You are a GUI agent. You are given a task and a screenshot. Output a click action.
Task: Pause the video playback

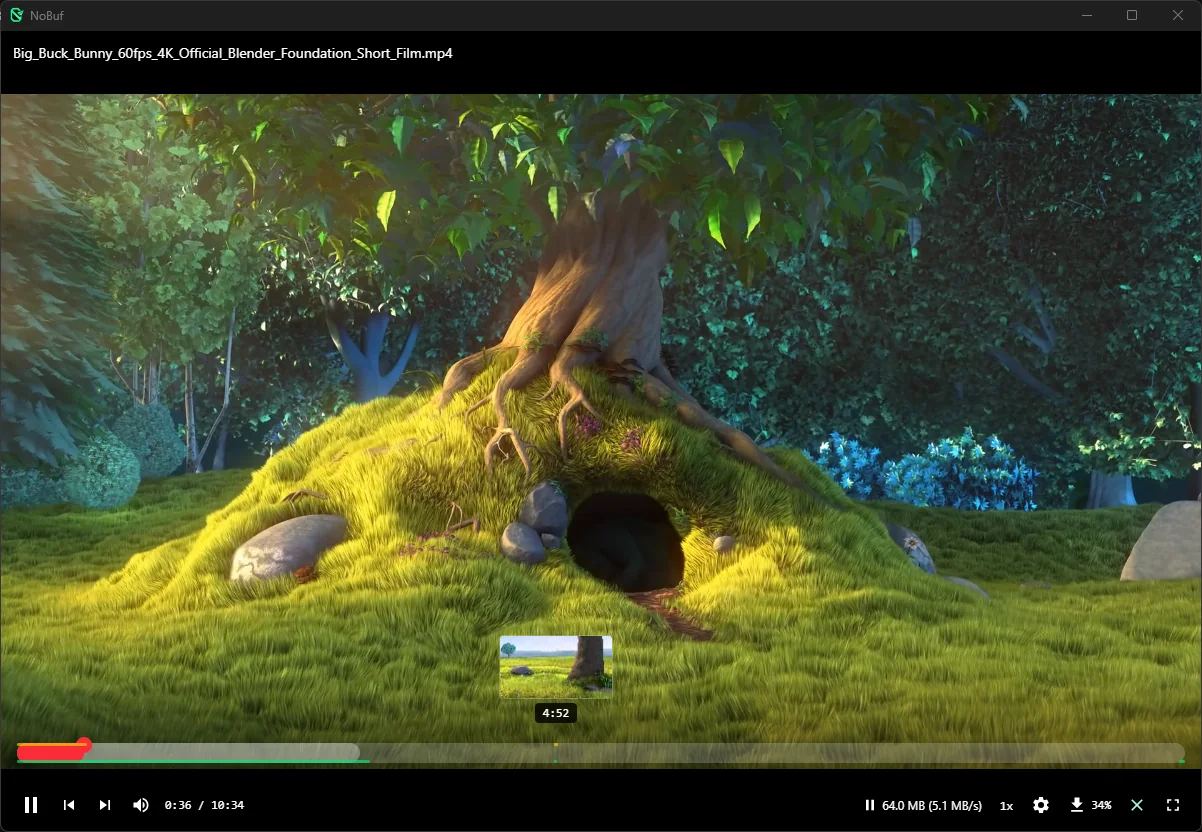pyautogui.click(x=31, y=805)
